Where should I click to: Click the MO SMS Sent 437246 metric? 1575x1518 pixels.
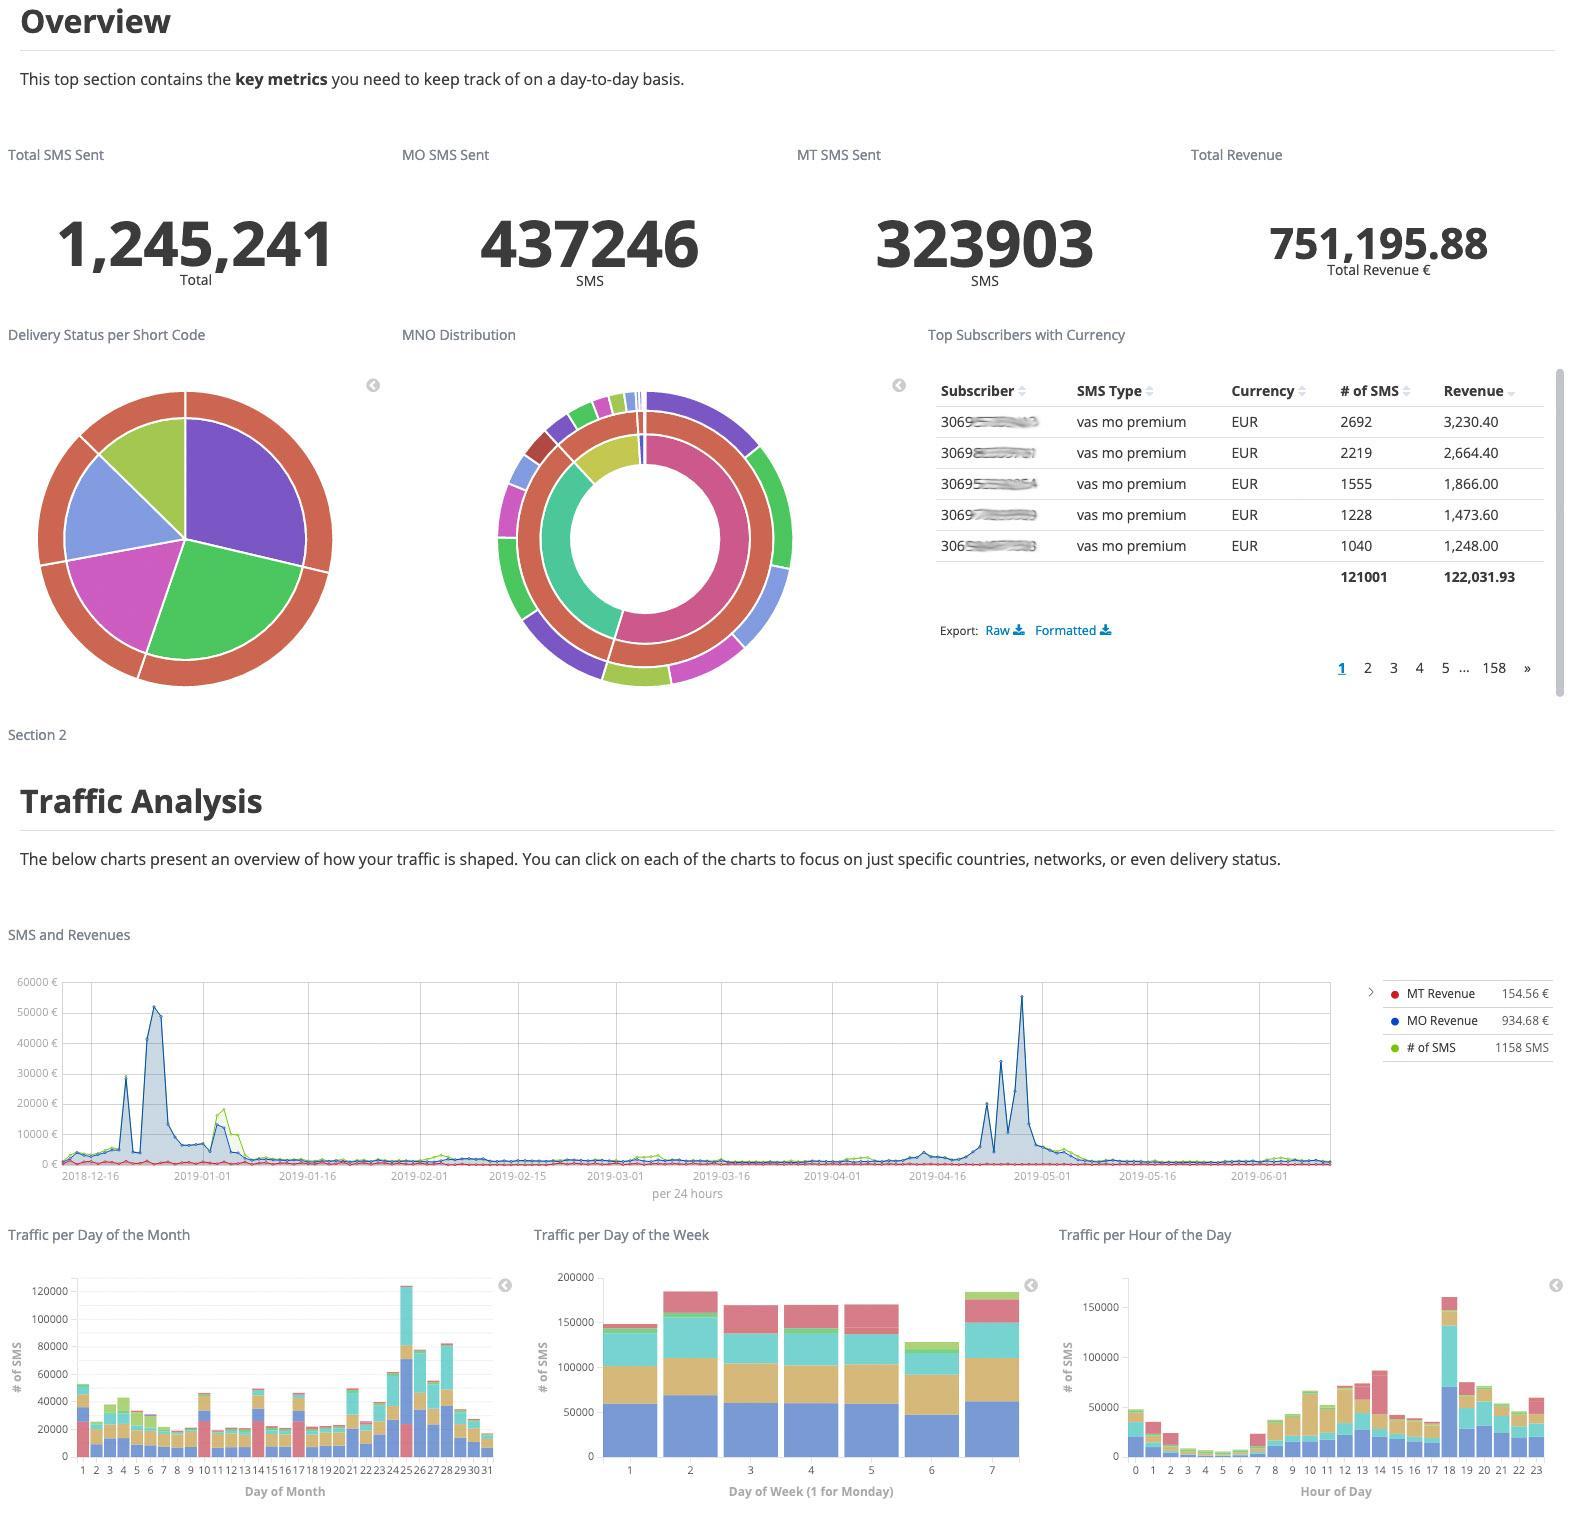pyautogui.click(x=589, y=245)
